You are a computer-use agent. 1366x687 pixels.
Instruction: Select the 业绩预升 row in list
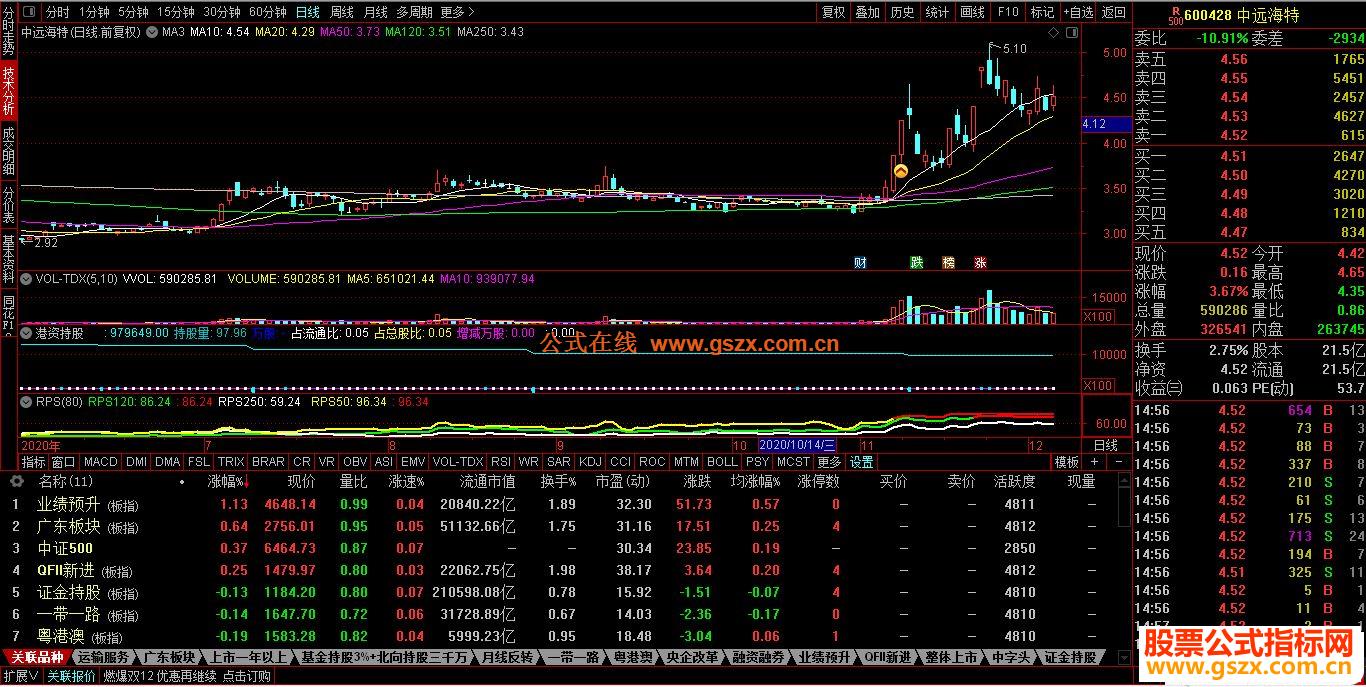[x=566, y=505]
